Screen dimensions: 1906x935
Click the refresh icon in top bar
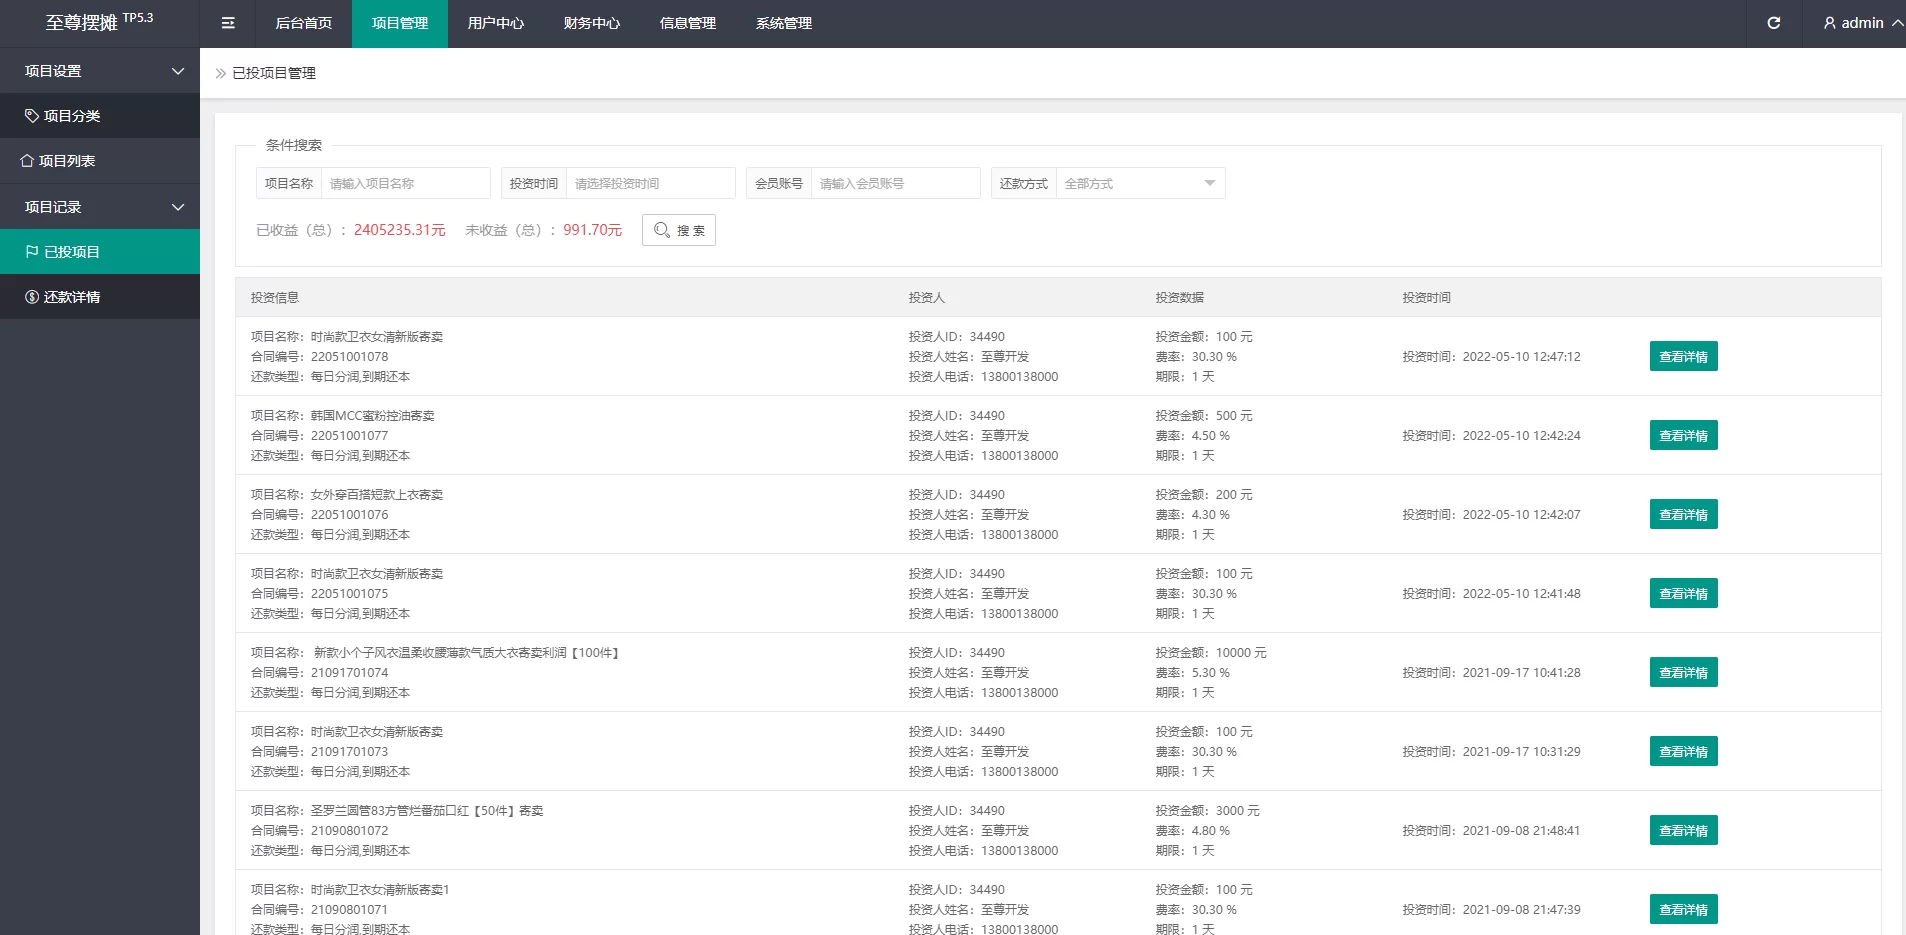1773,23
